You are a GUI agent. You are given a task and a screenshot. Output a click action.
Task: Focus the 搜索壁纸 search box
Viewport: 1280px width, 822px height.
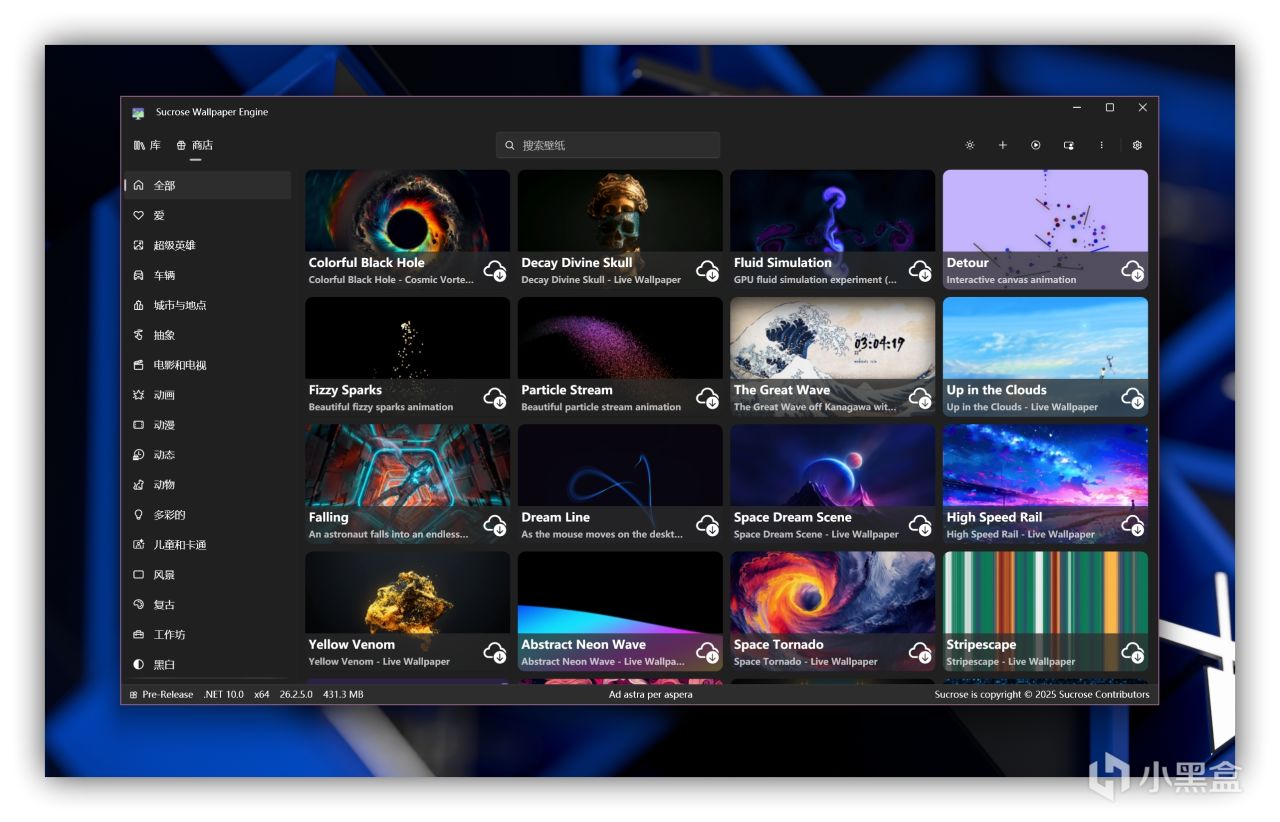coord(608,145)
